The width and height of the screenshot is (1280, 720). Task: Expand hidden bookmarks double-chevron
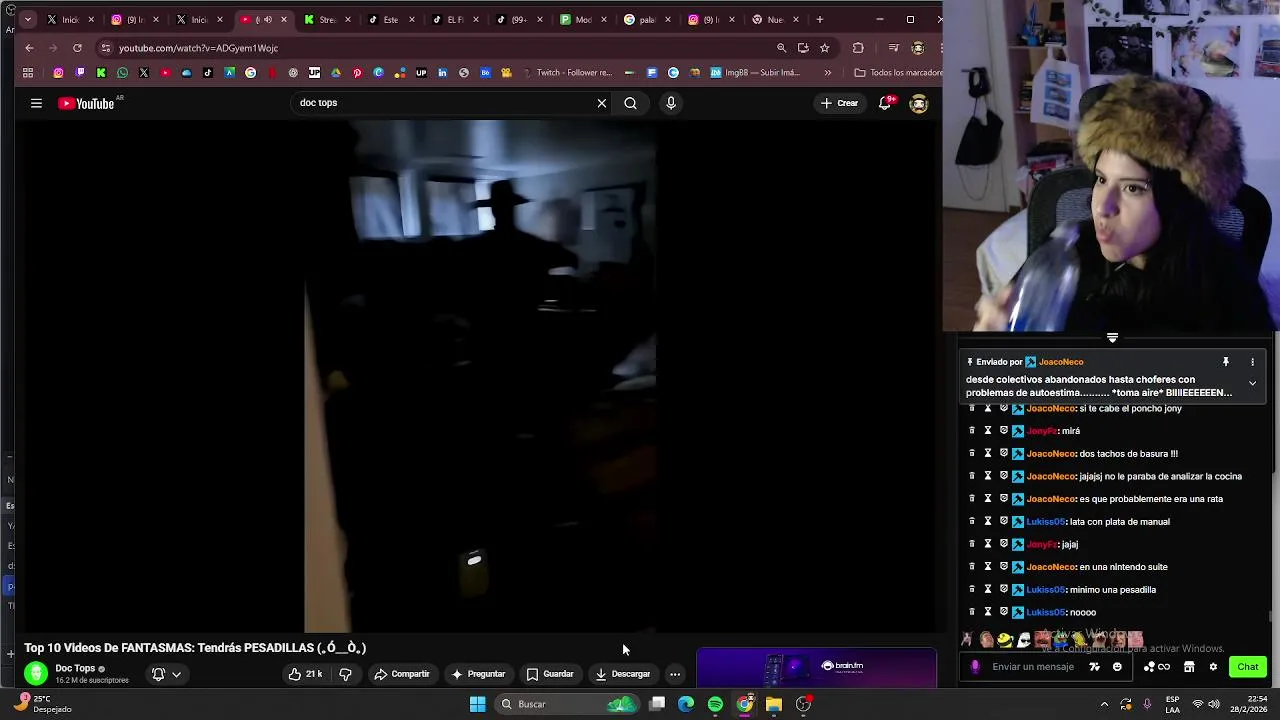click(827, 73)
